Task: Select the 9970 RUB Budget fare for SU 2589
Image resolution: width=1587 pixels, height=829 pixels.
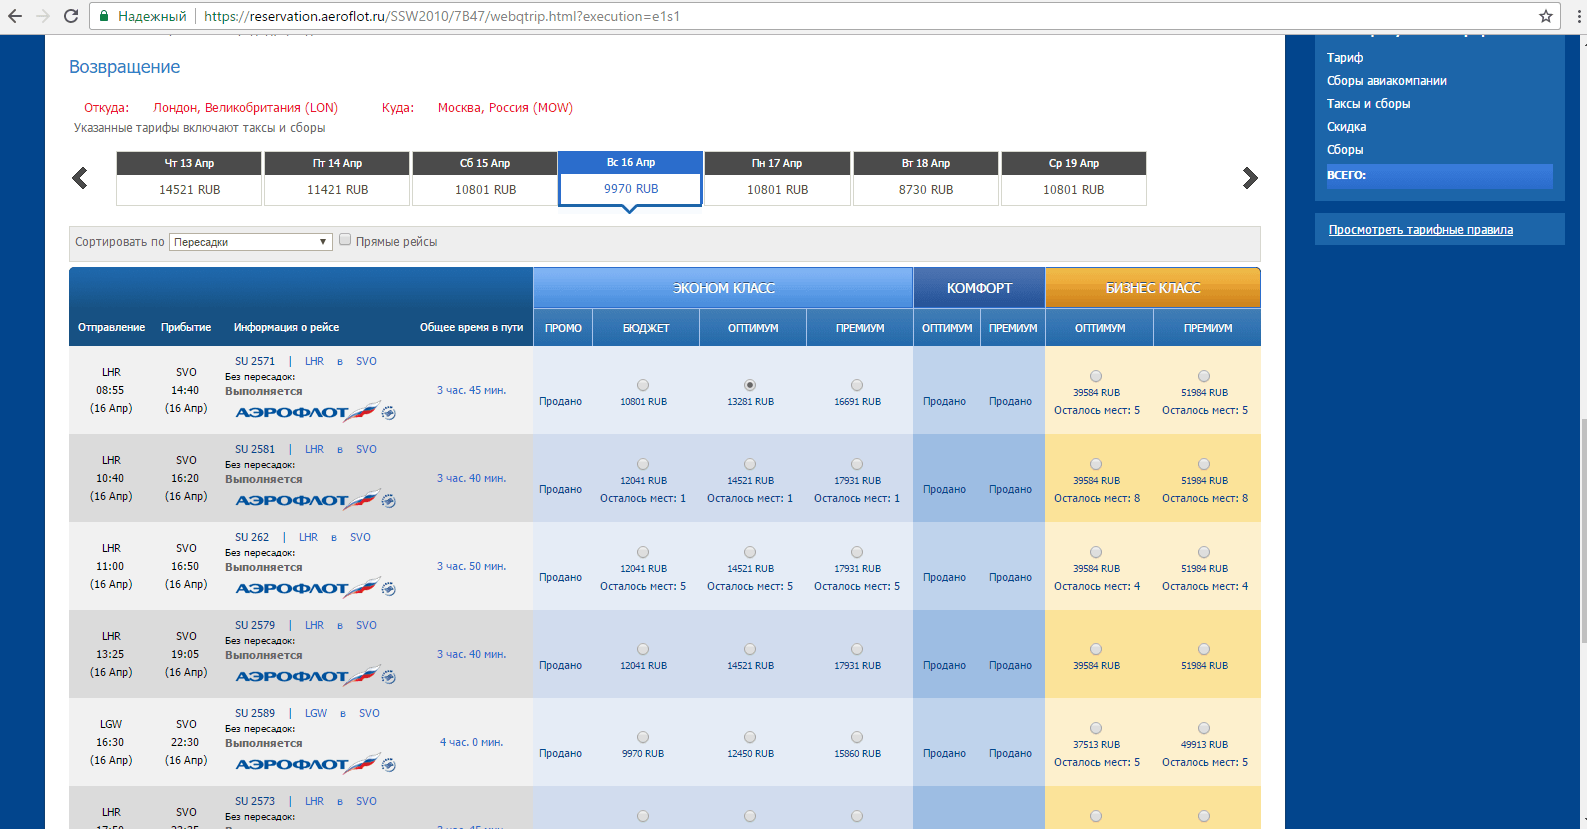Action: point(643,737)
